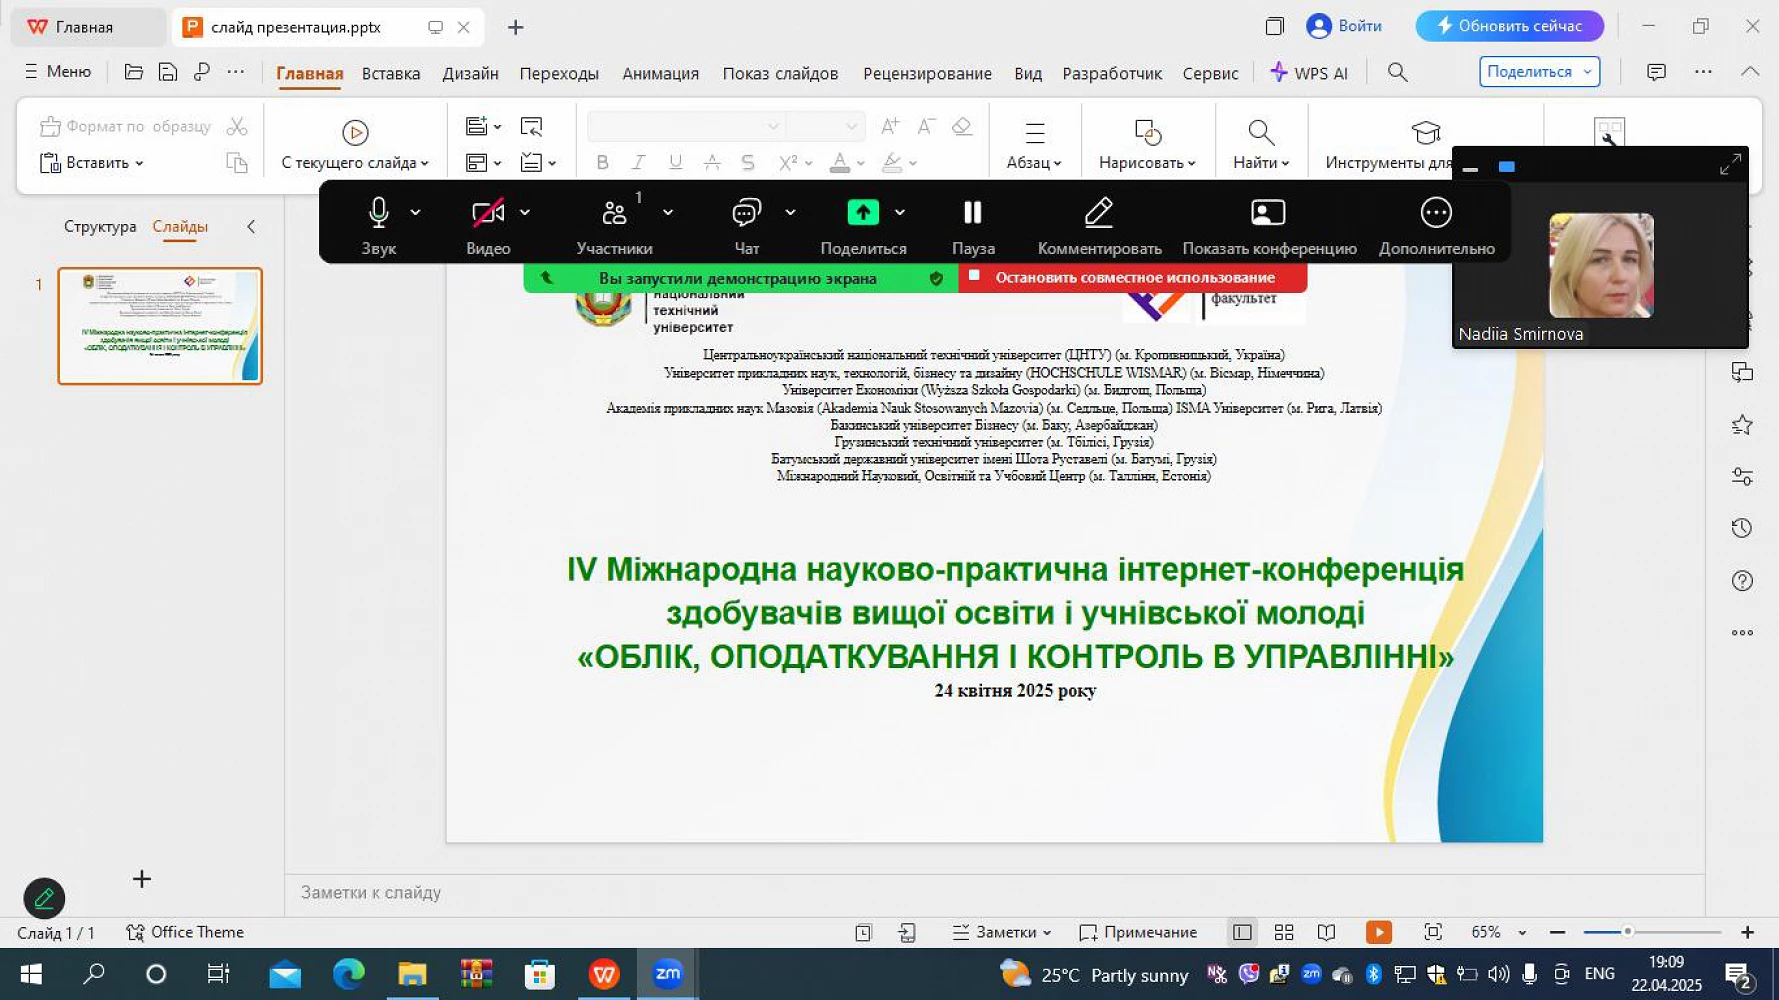Open Zoom app in taskbar

point(667,973)
